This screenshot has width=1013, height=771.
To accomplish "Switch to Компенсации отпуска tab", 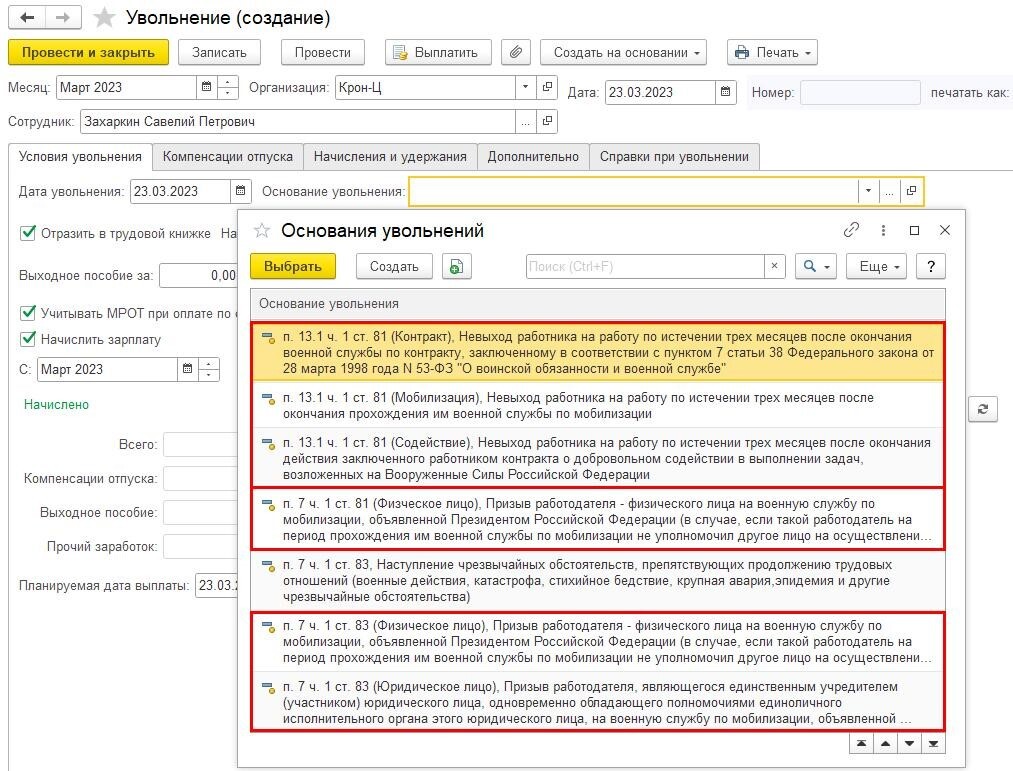I will click(x=227, y=157).
